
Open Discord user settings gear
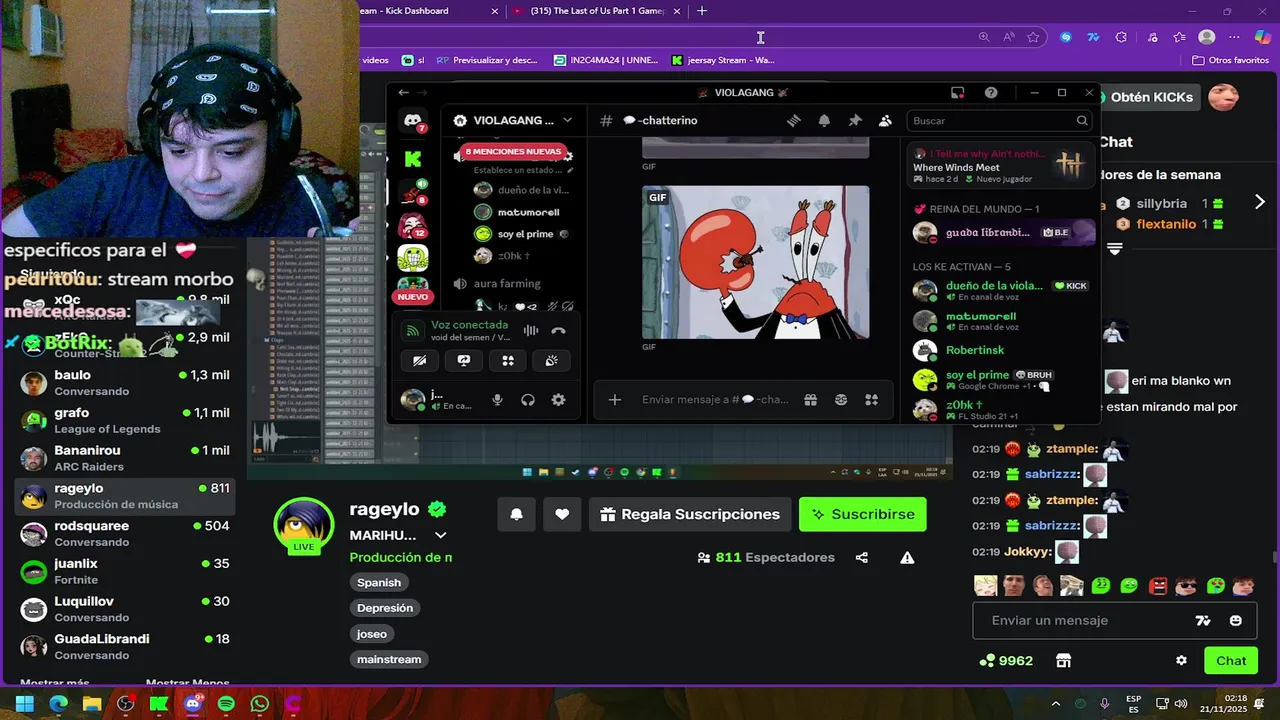[x=558, y=400]
